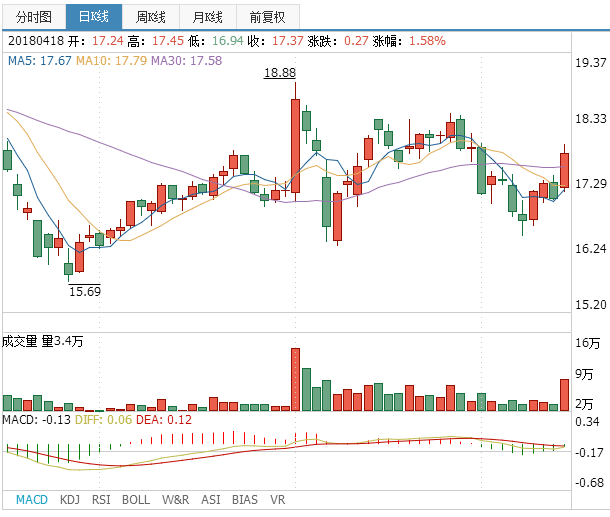
Task: Click the MA5: 17.67 legend
Action: click(40, 61)
